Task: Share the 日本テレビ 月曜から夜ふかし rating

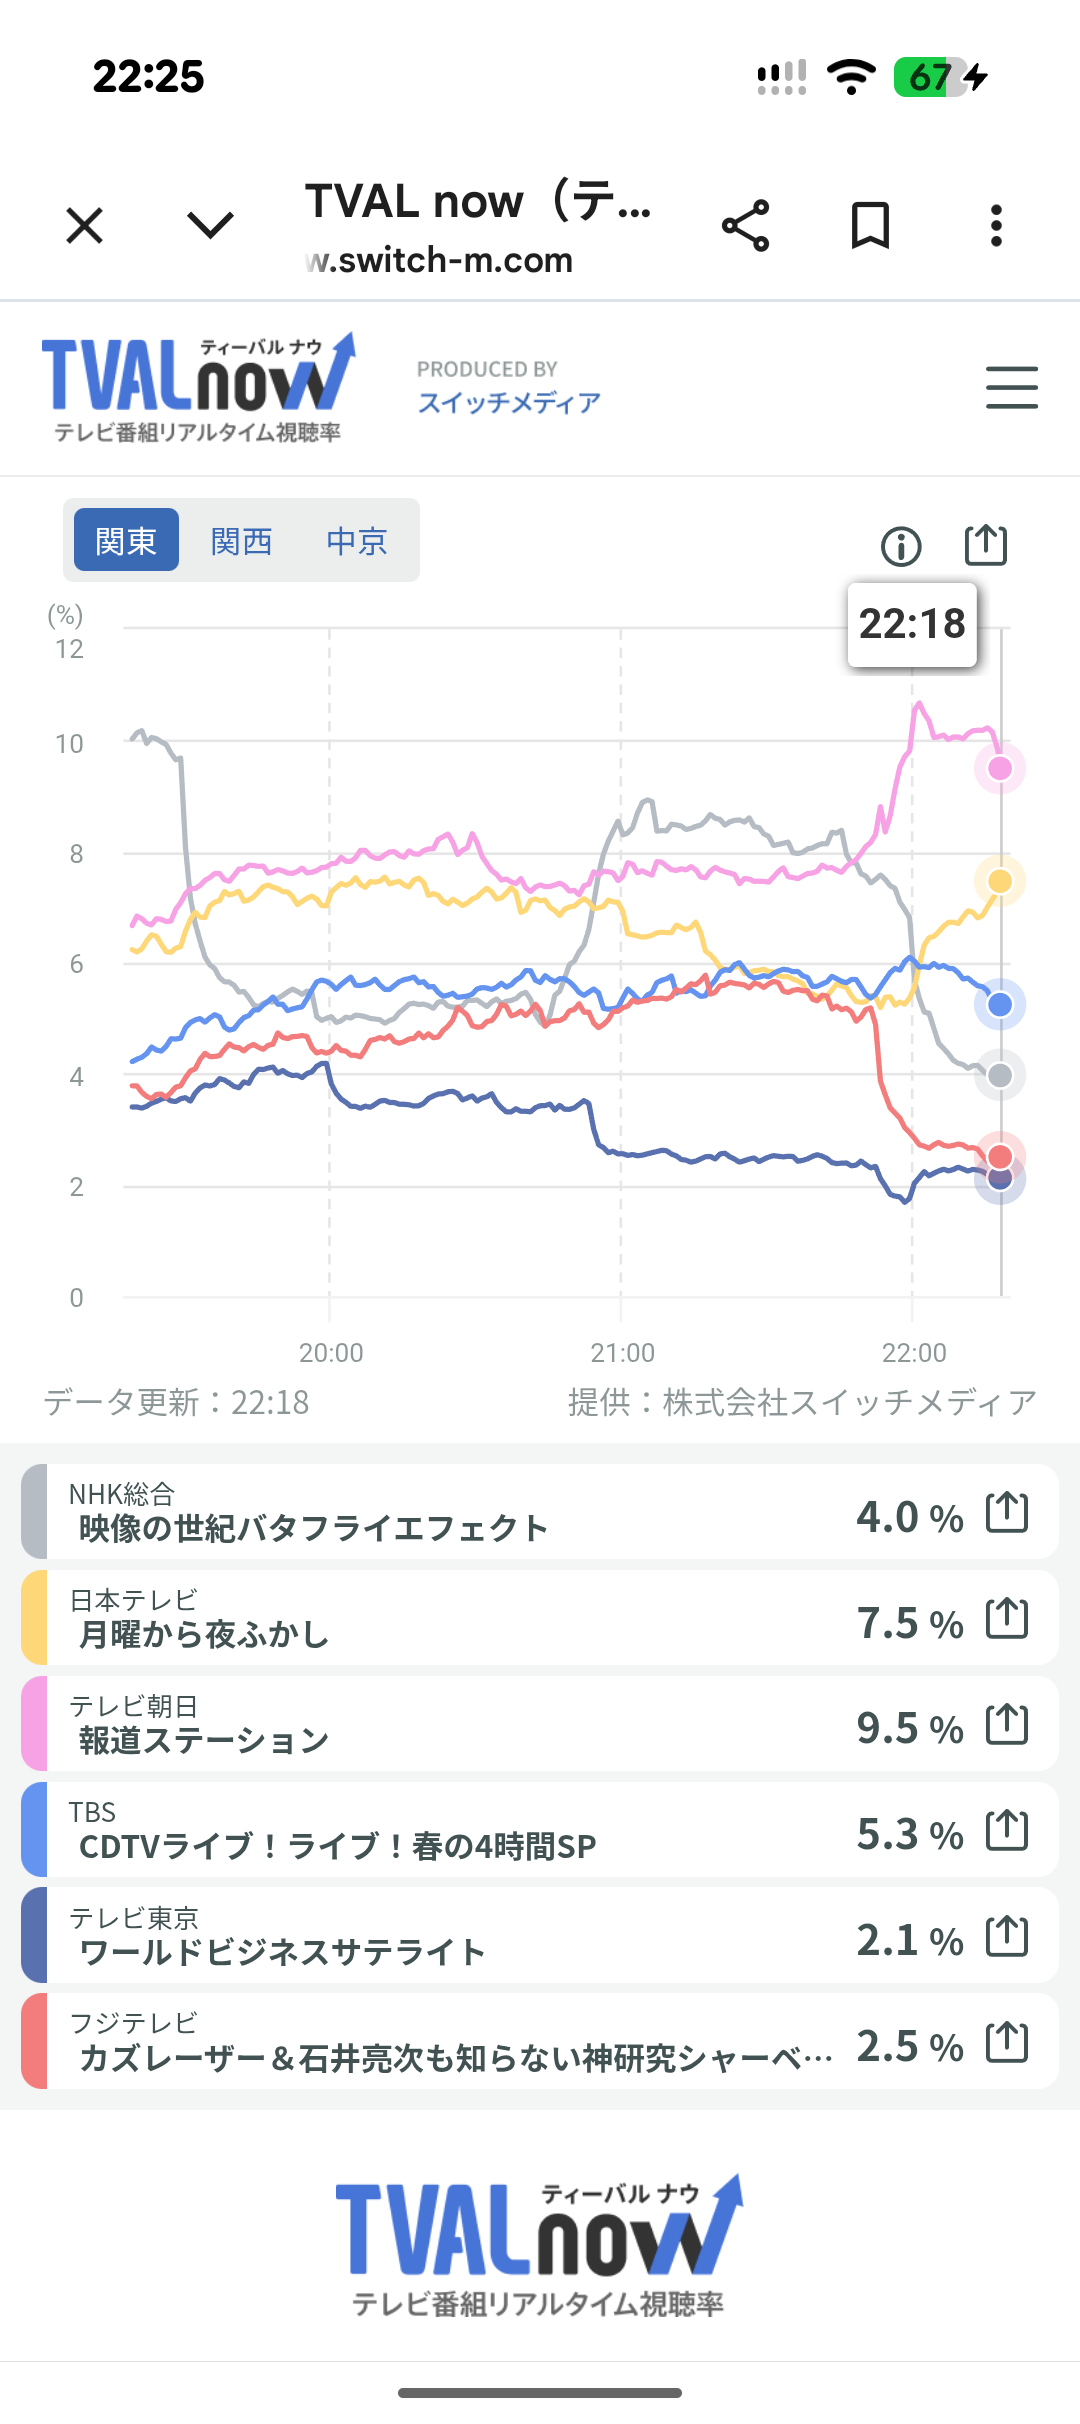Action: (1006, 1618)
